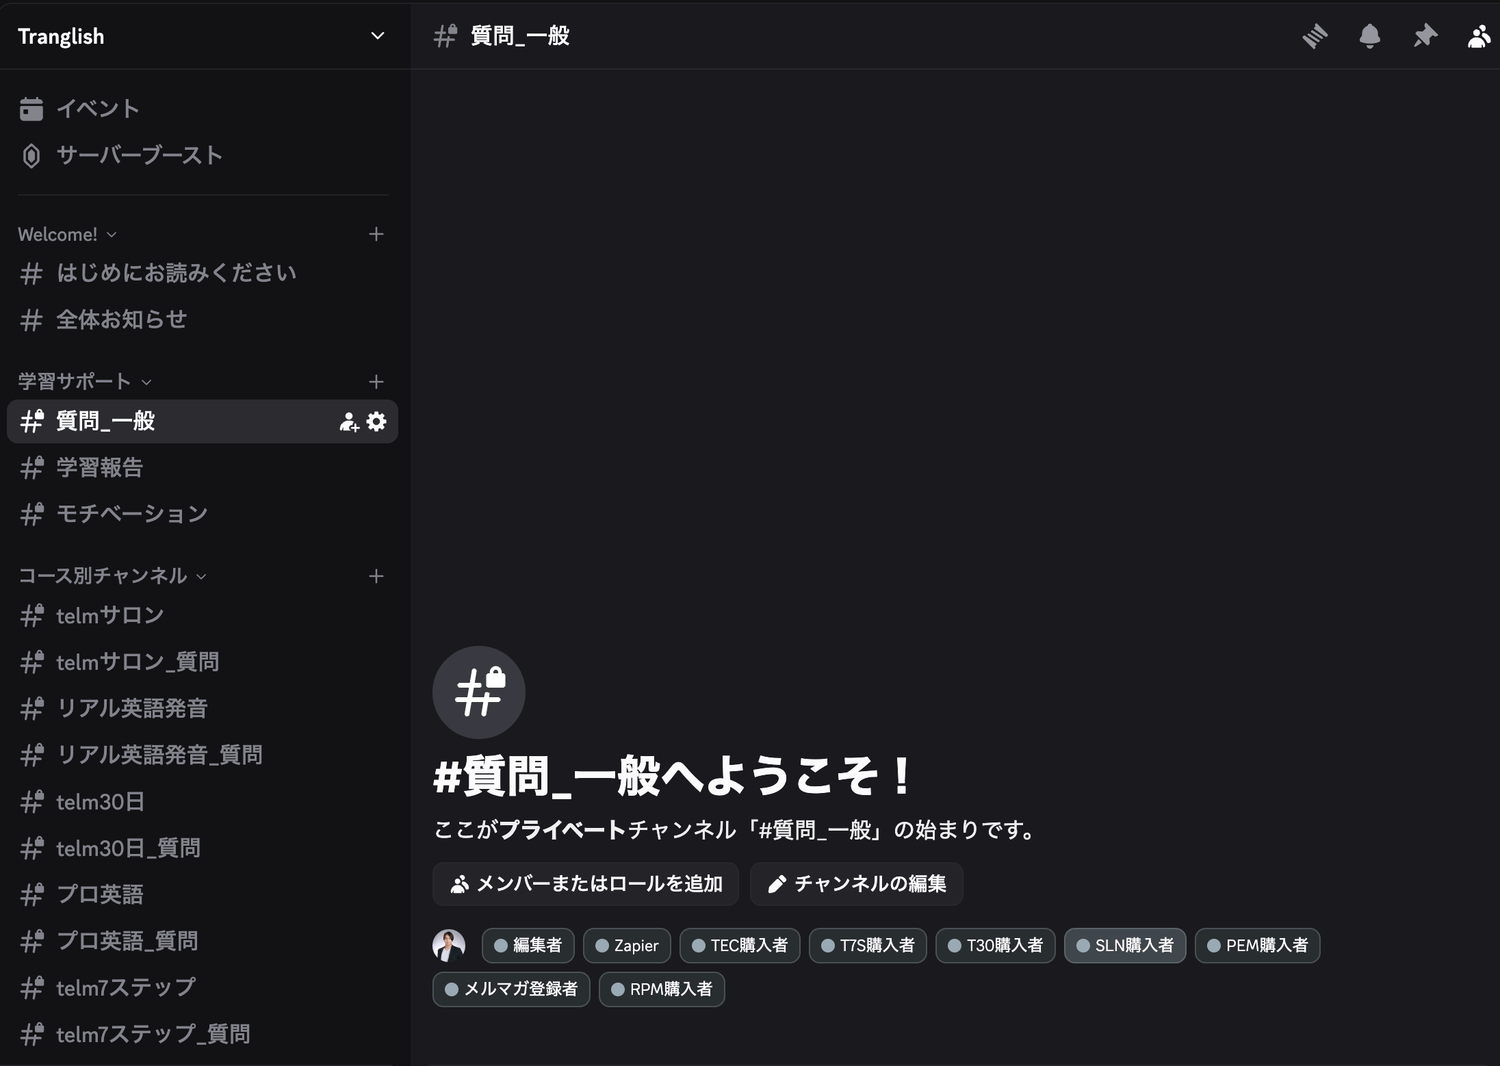Screen dimensions: 1500x1066
Task: Open プロ英語 channel
Action: point(203,894)
